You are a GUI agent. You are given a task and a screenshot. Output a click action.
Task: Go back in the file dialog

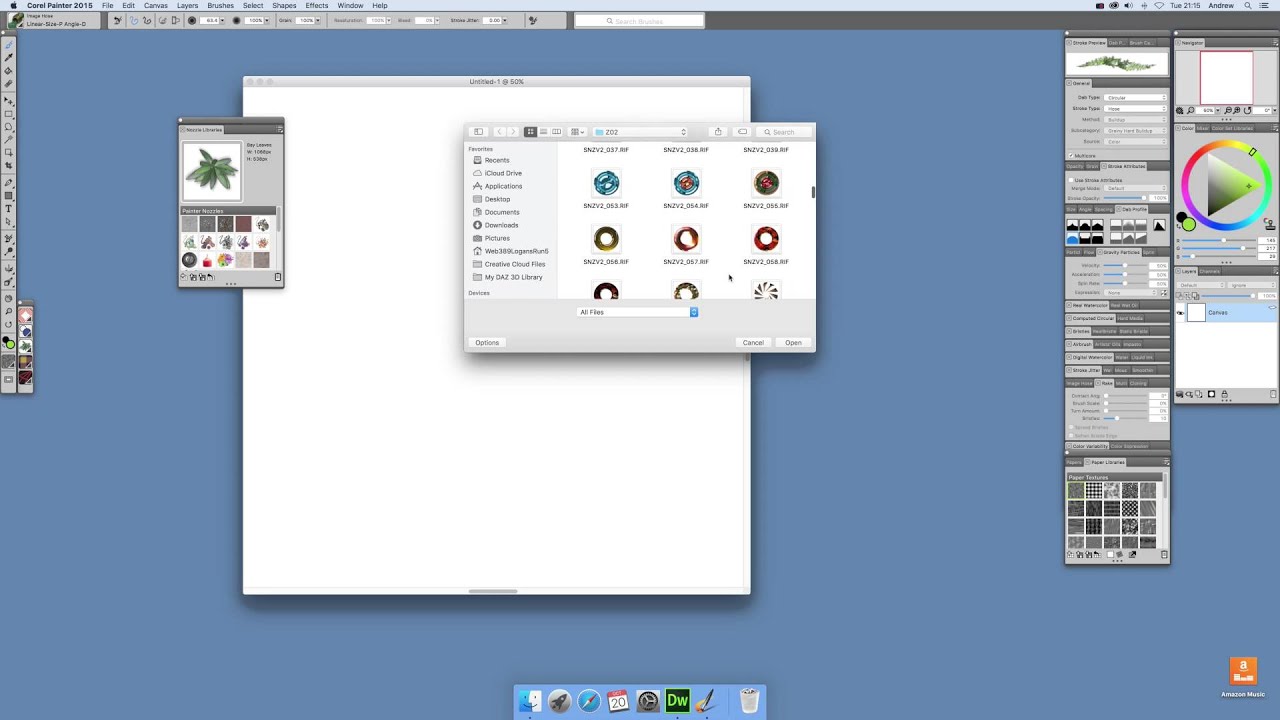coord(499,132)
